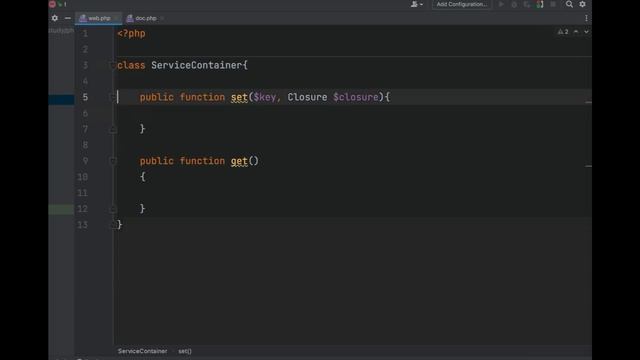Open project panel settings gear
The height and width of the screenshot is (360, 640).
55,18
